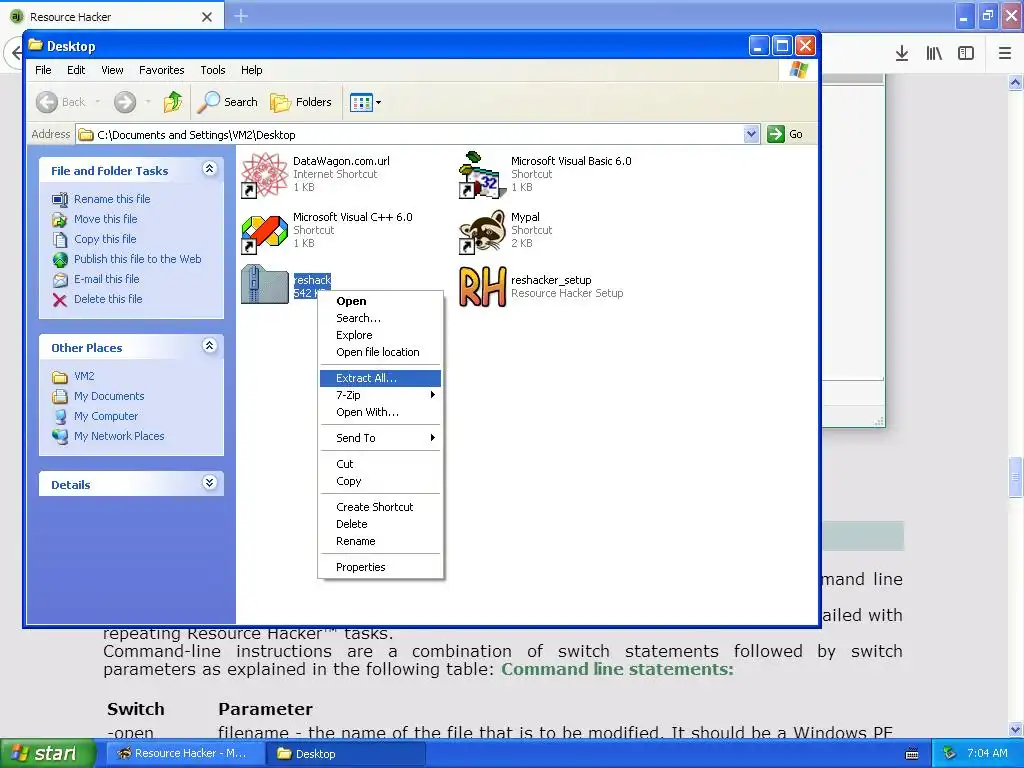Image resolution: width=1024 pixels, height=768 pixels.
Task: Click Copy this file task
Action: (104, 239)
